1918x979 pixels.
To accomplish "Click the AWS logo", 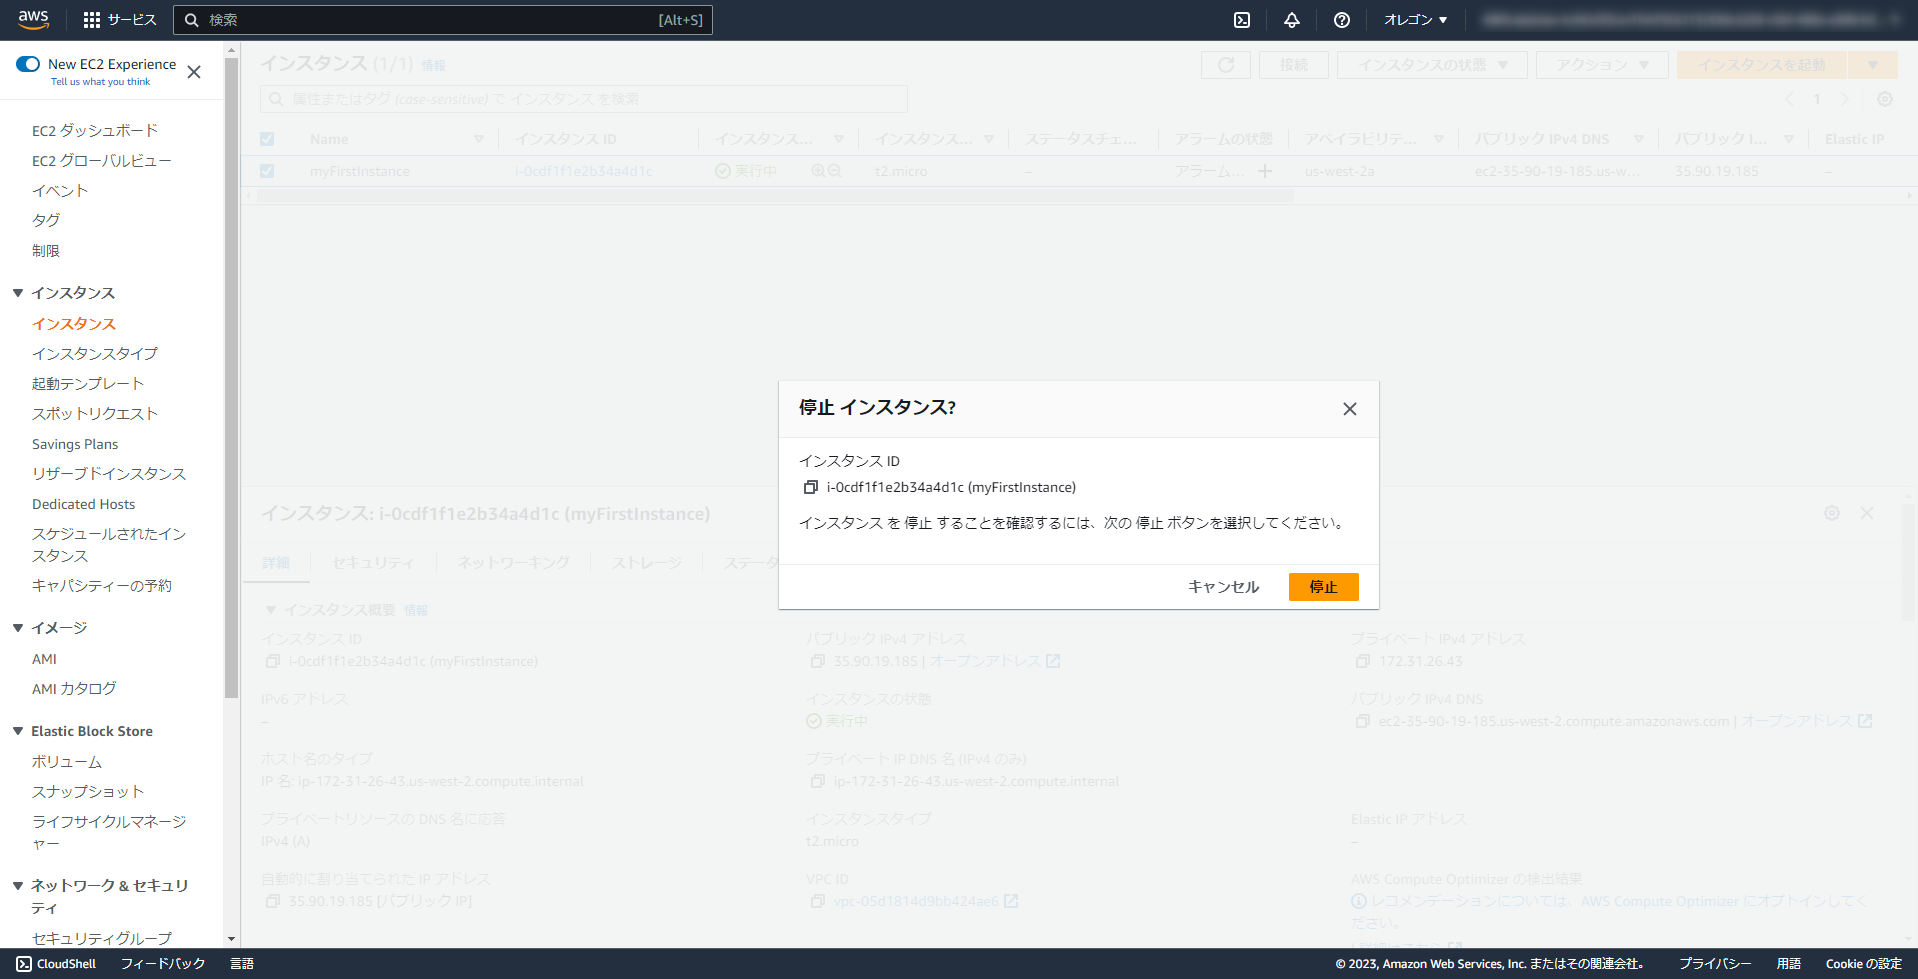I will [33, 19].
